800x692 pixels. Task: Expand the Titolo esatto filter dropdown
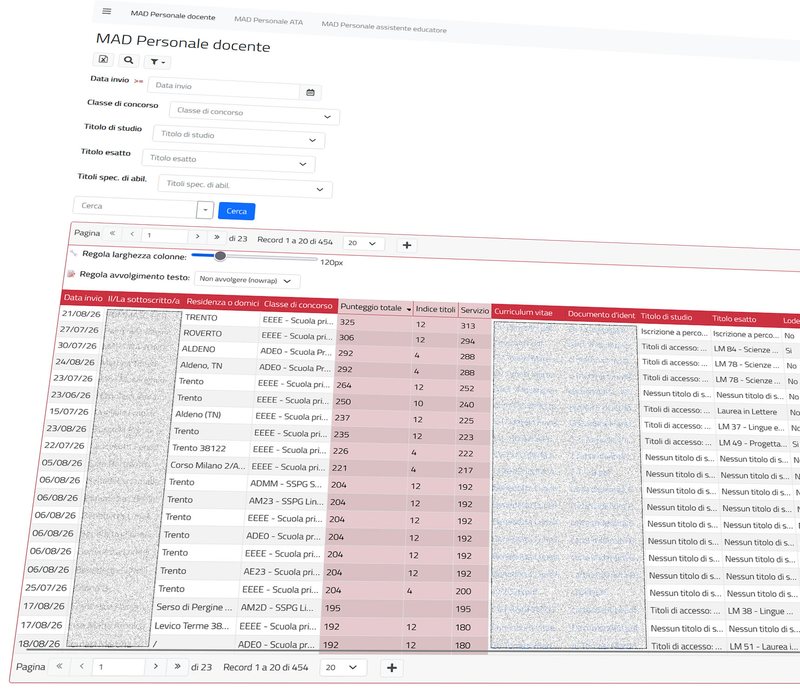303,164
